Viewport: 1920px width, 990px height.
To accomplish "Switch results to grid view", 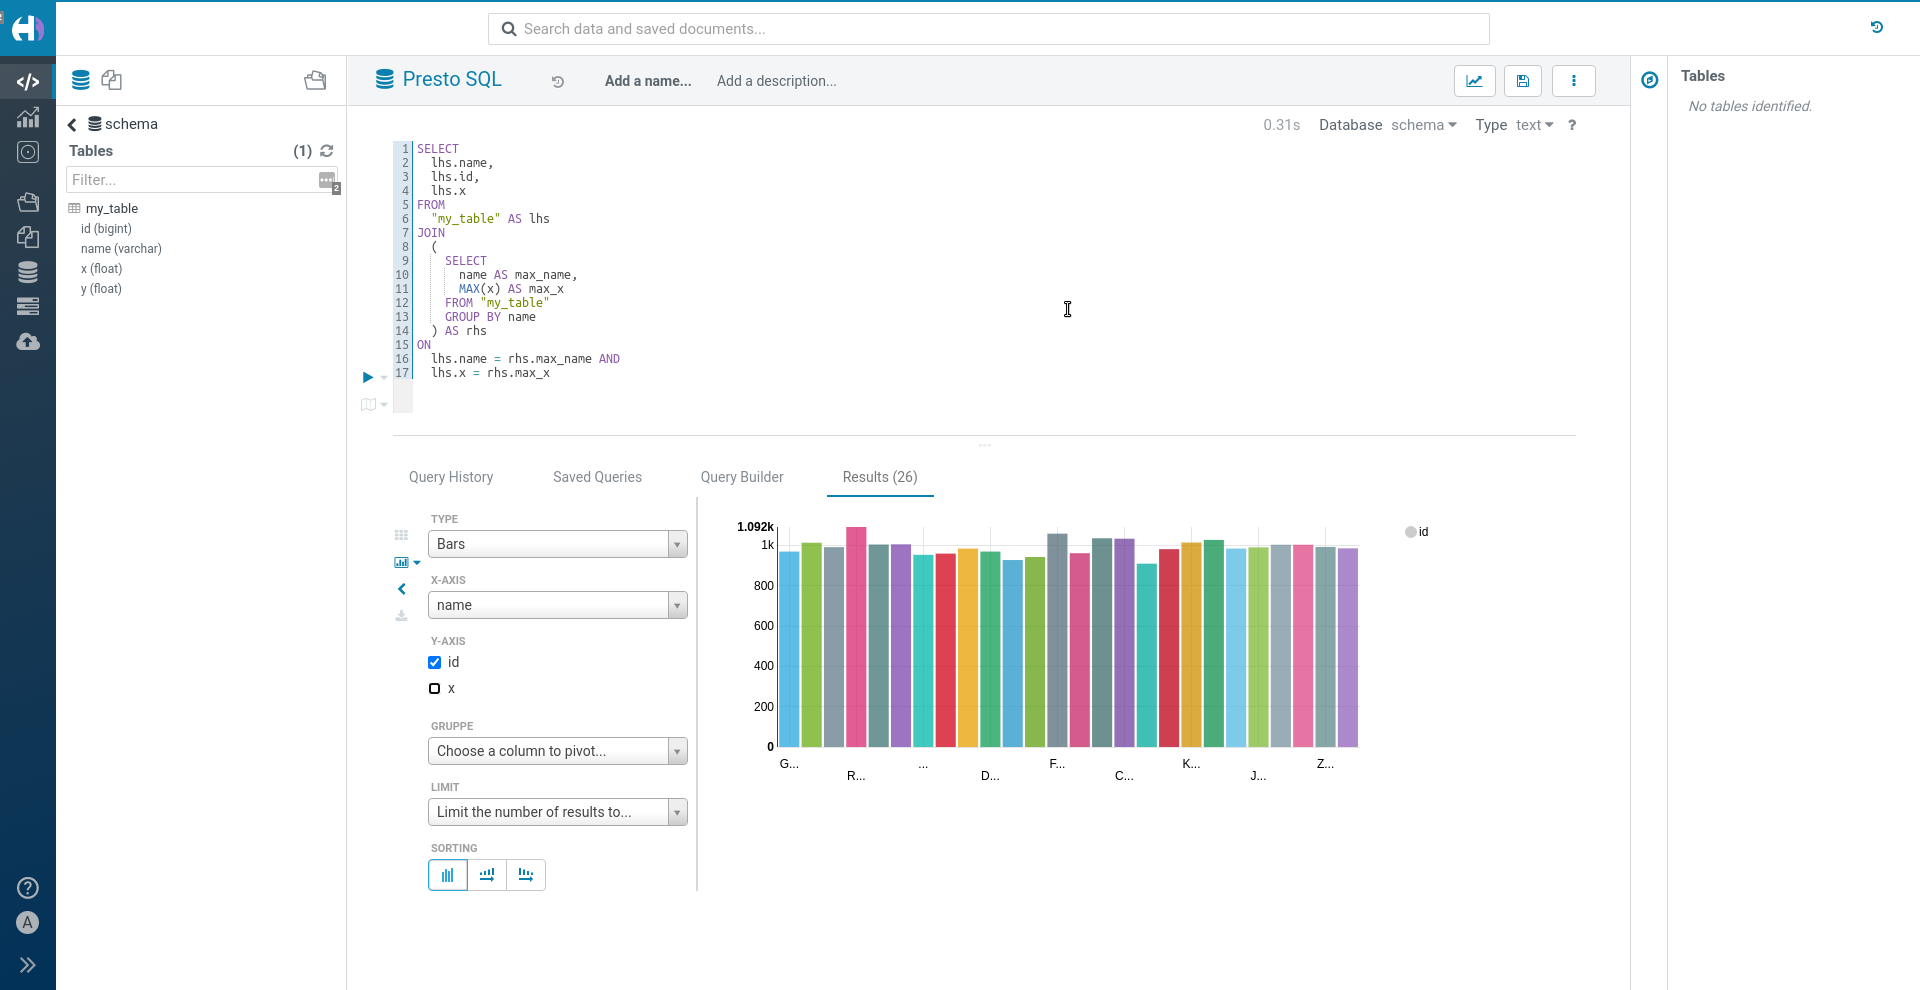I will pos(401,535).
